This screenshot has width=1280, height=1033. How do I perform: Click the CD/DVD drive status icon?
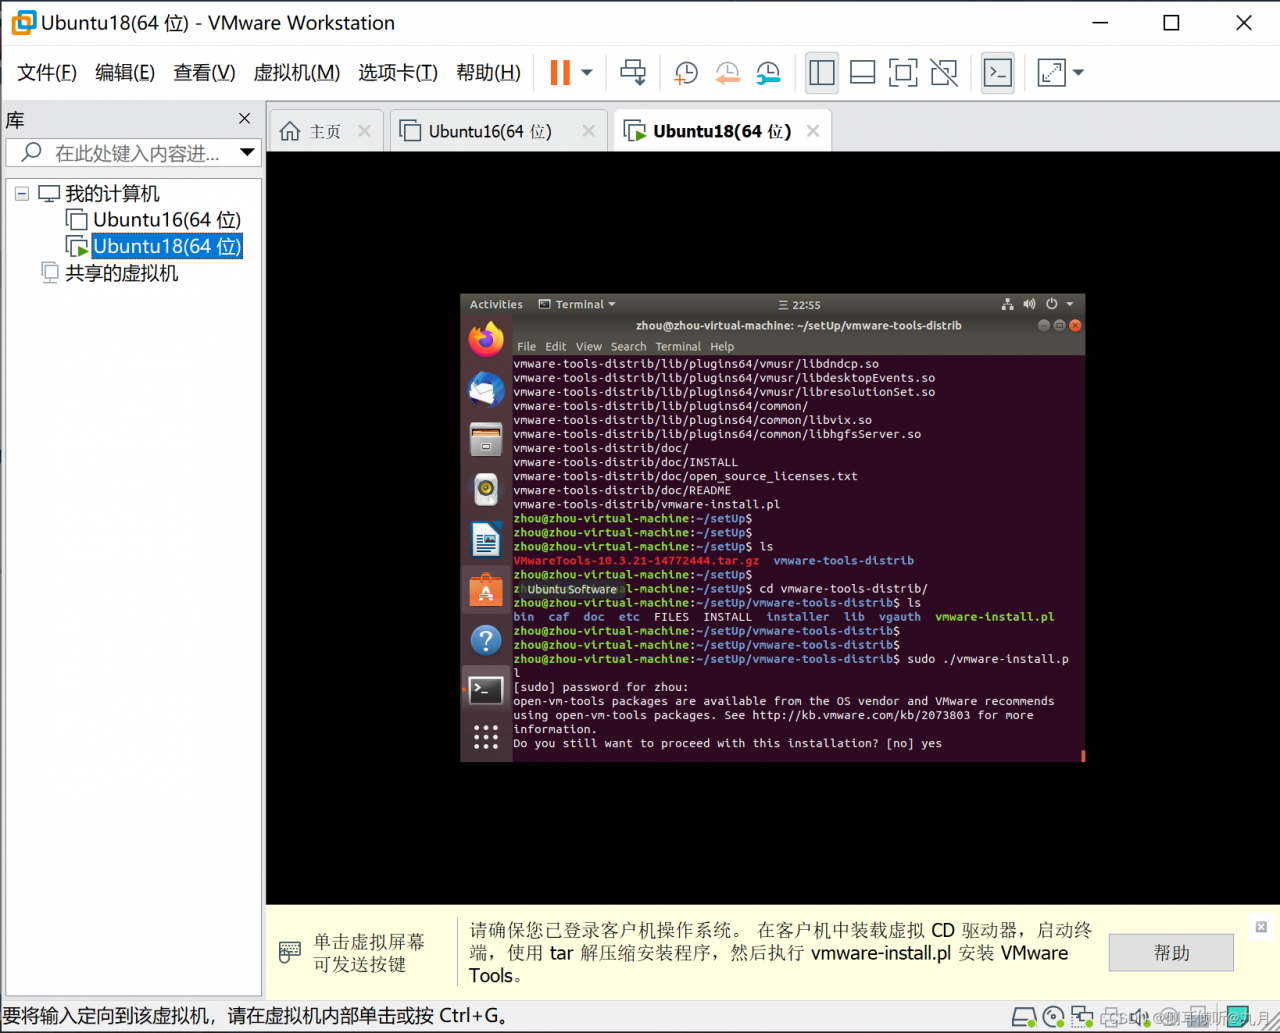coord(1053,1017)
